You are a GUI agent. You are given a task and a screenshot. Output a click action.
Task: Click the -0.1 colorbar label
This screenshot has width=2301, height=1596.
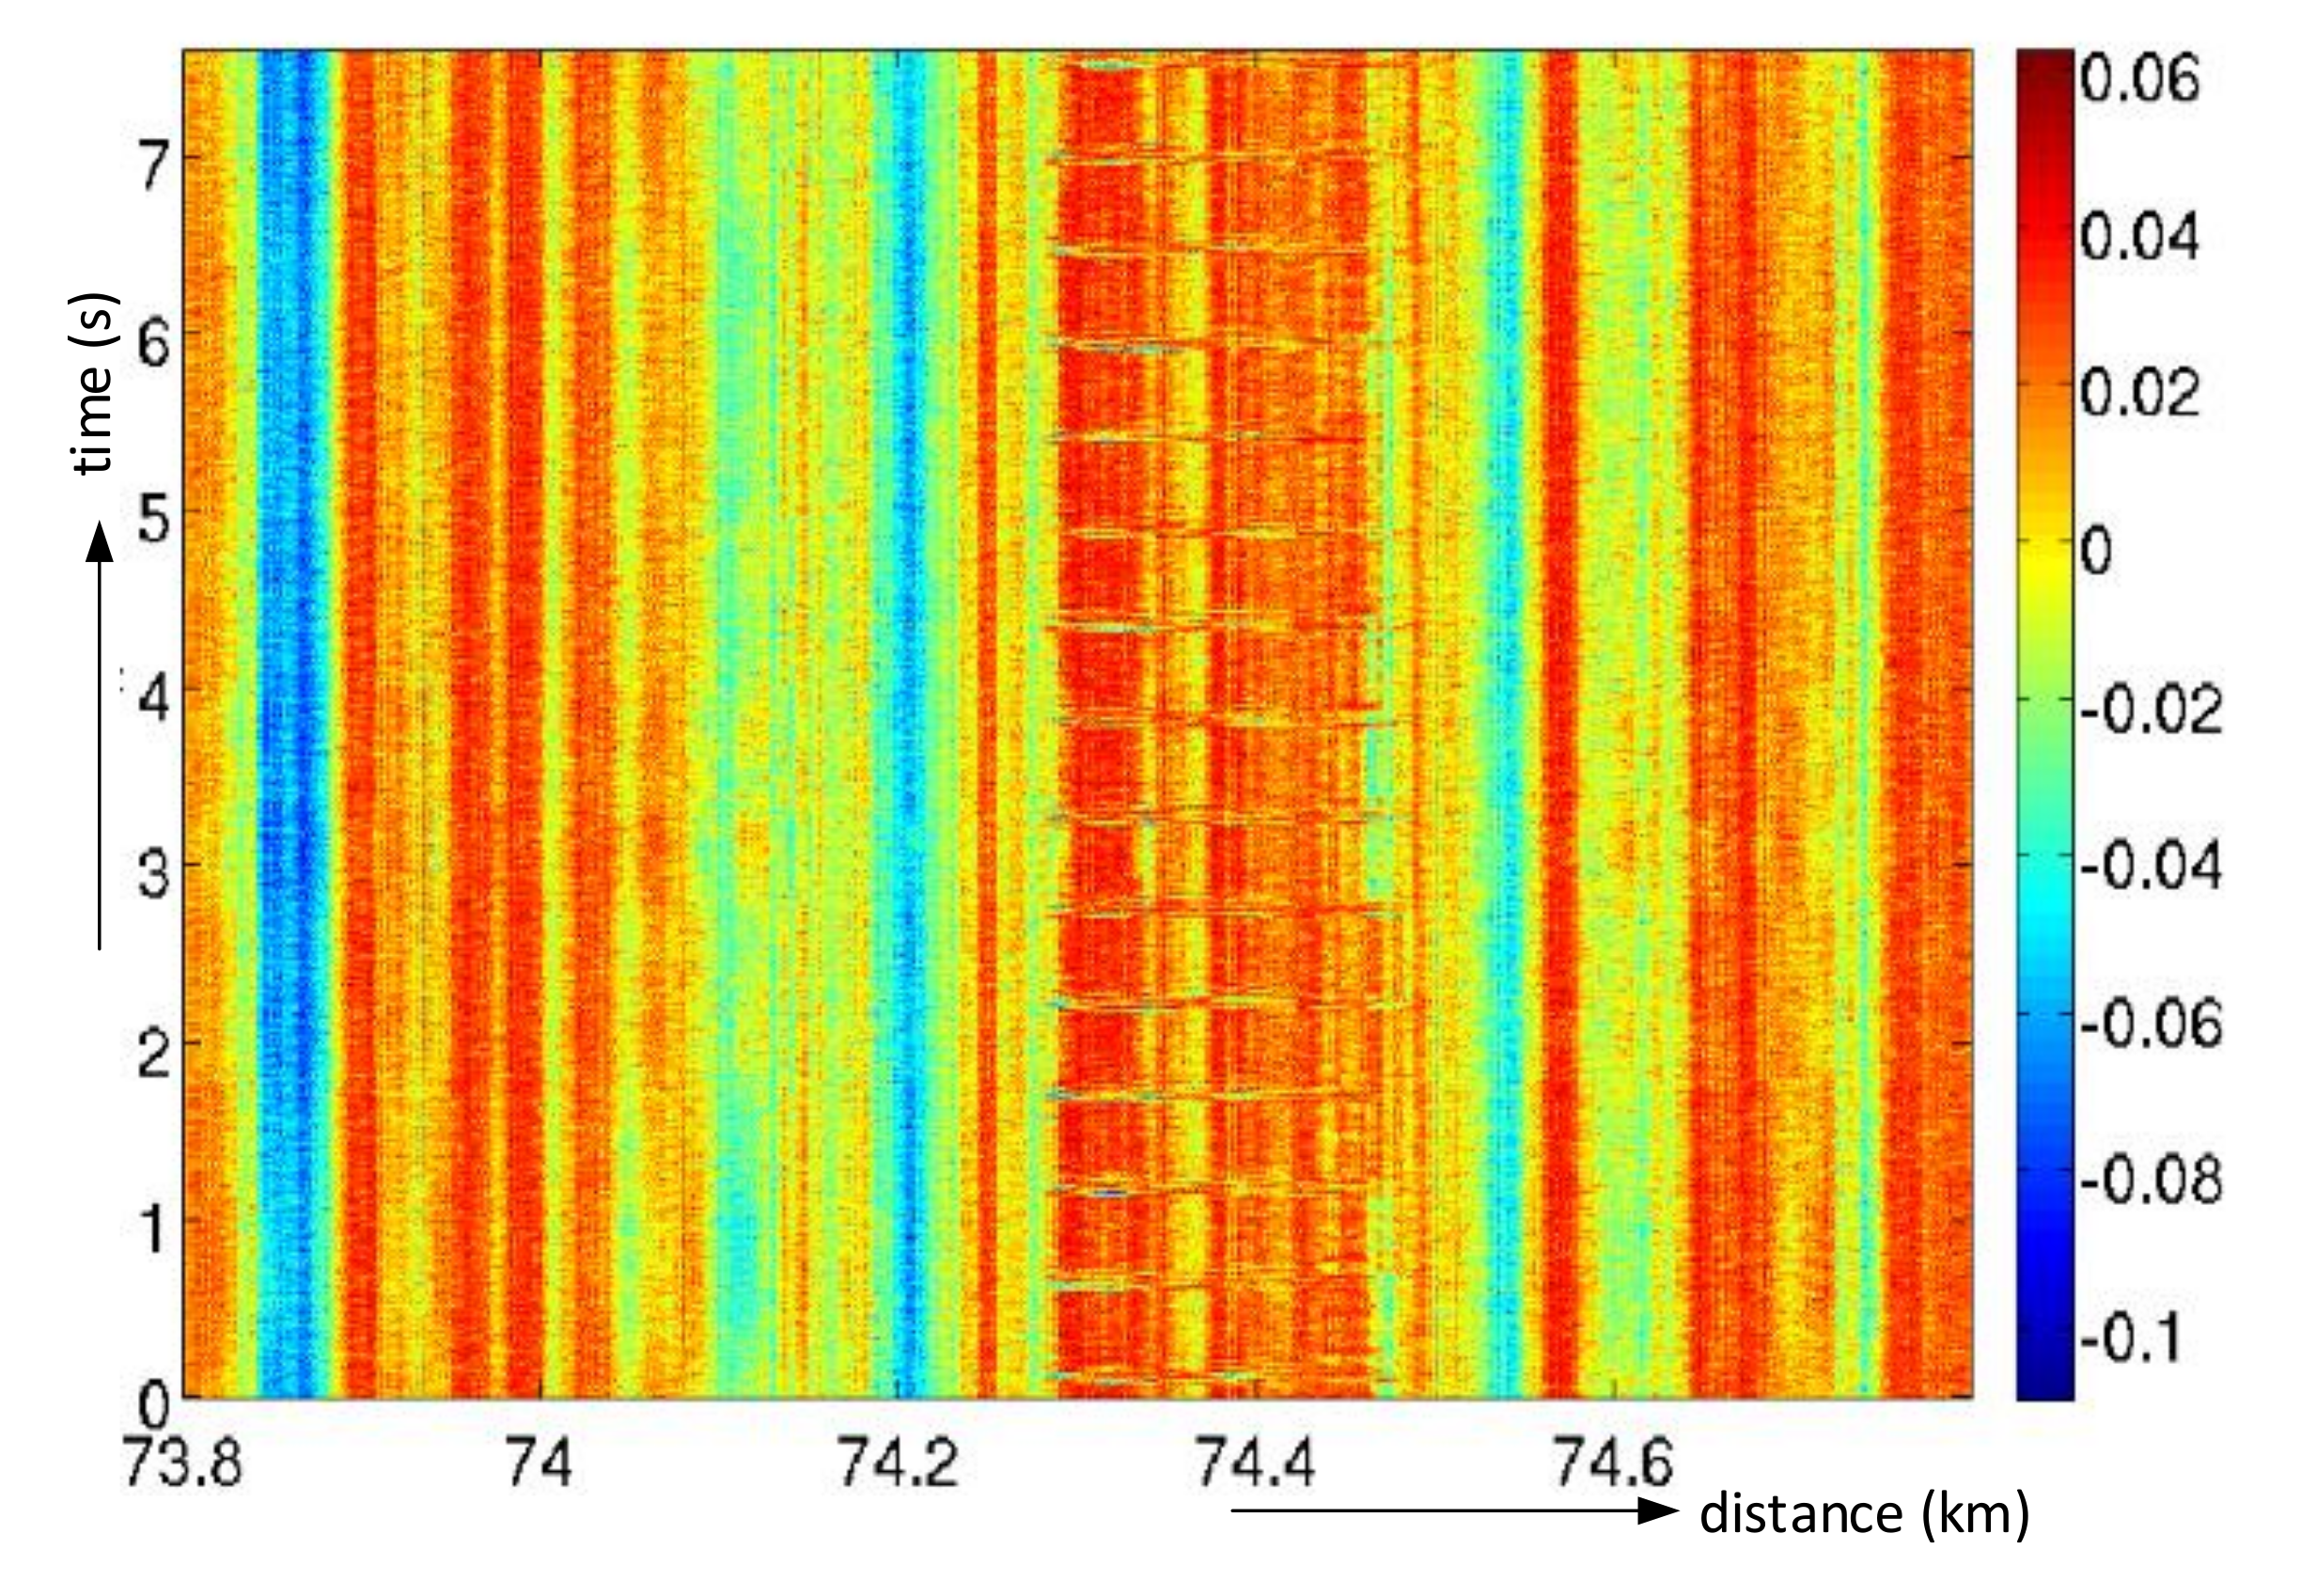[x=2130, y=1338]
